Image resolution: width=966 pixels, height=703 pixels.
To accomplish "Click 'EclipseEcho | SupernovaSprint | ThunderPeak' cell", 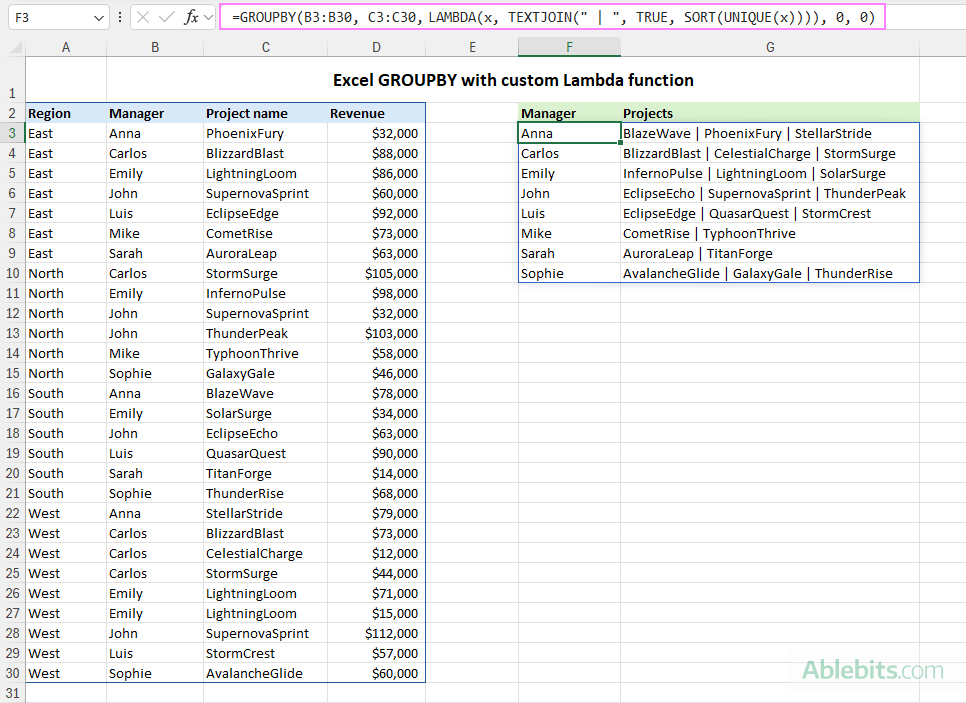I will coord(770,193).
